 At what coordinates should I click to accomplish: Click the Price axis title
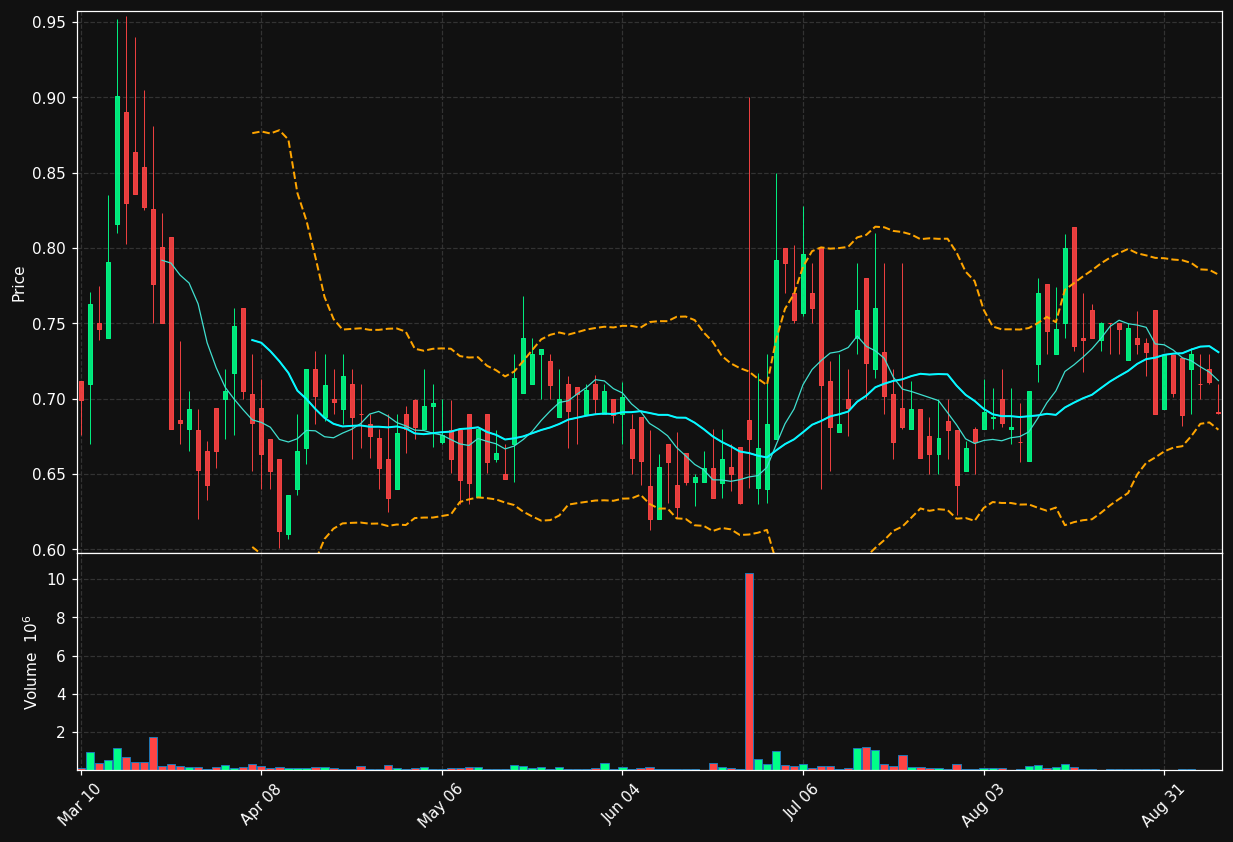tap(19, 283)
